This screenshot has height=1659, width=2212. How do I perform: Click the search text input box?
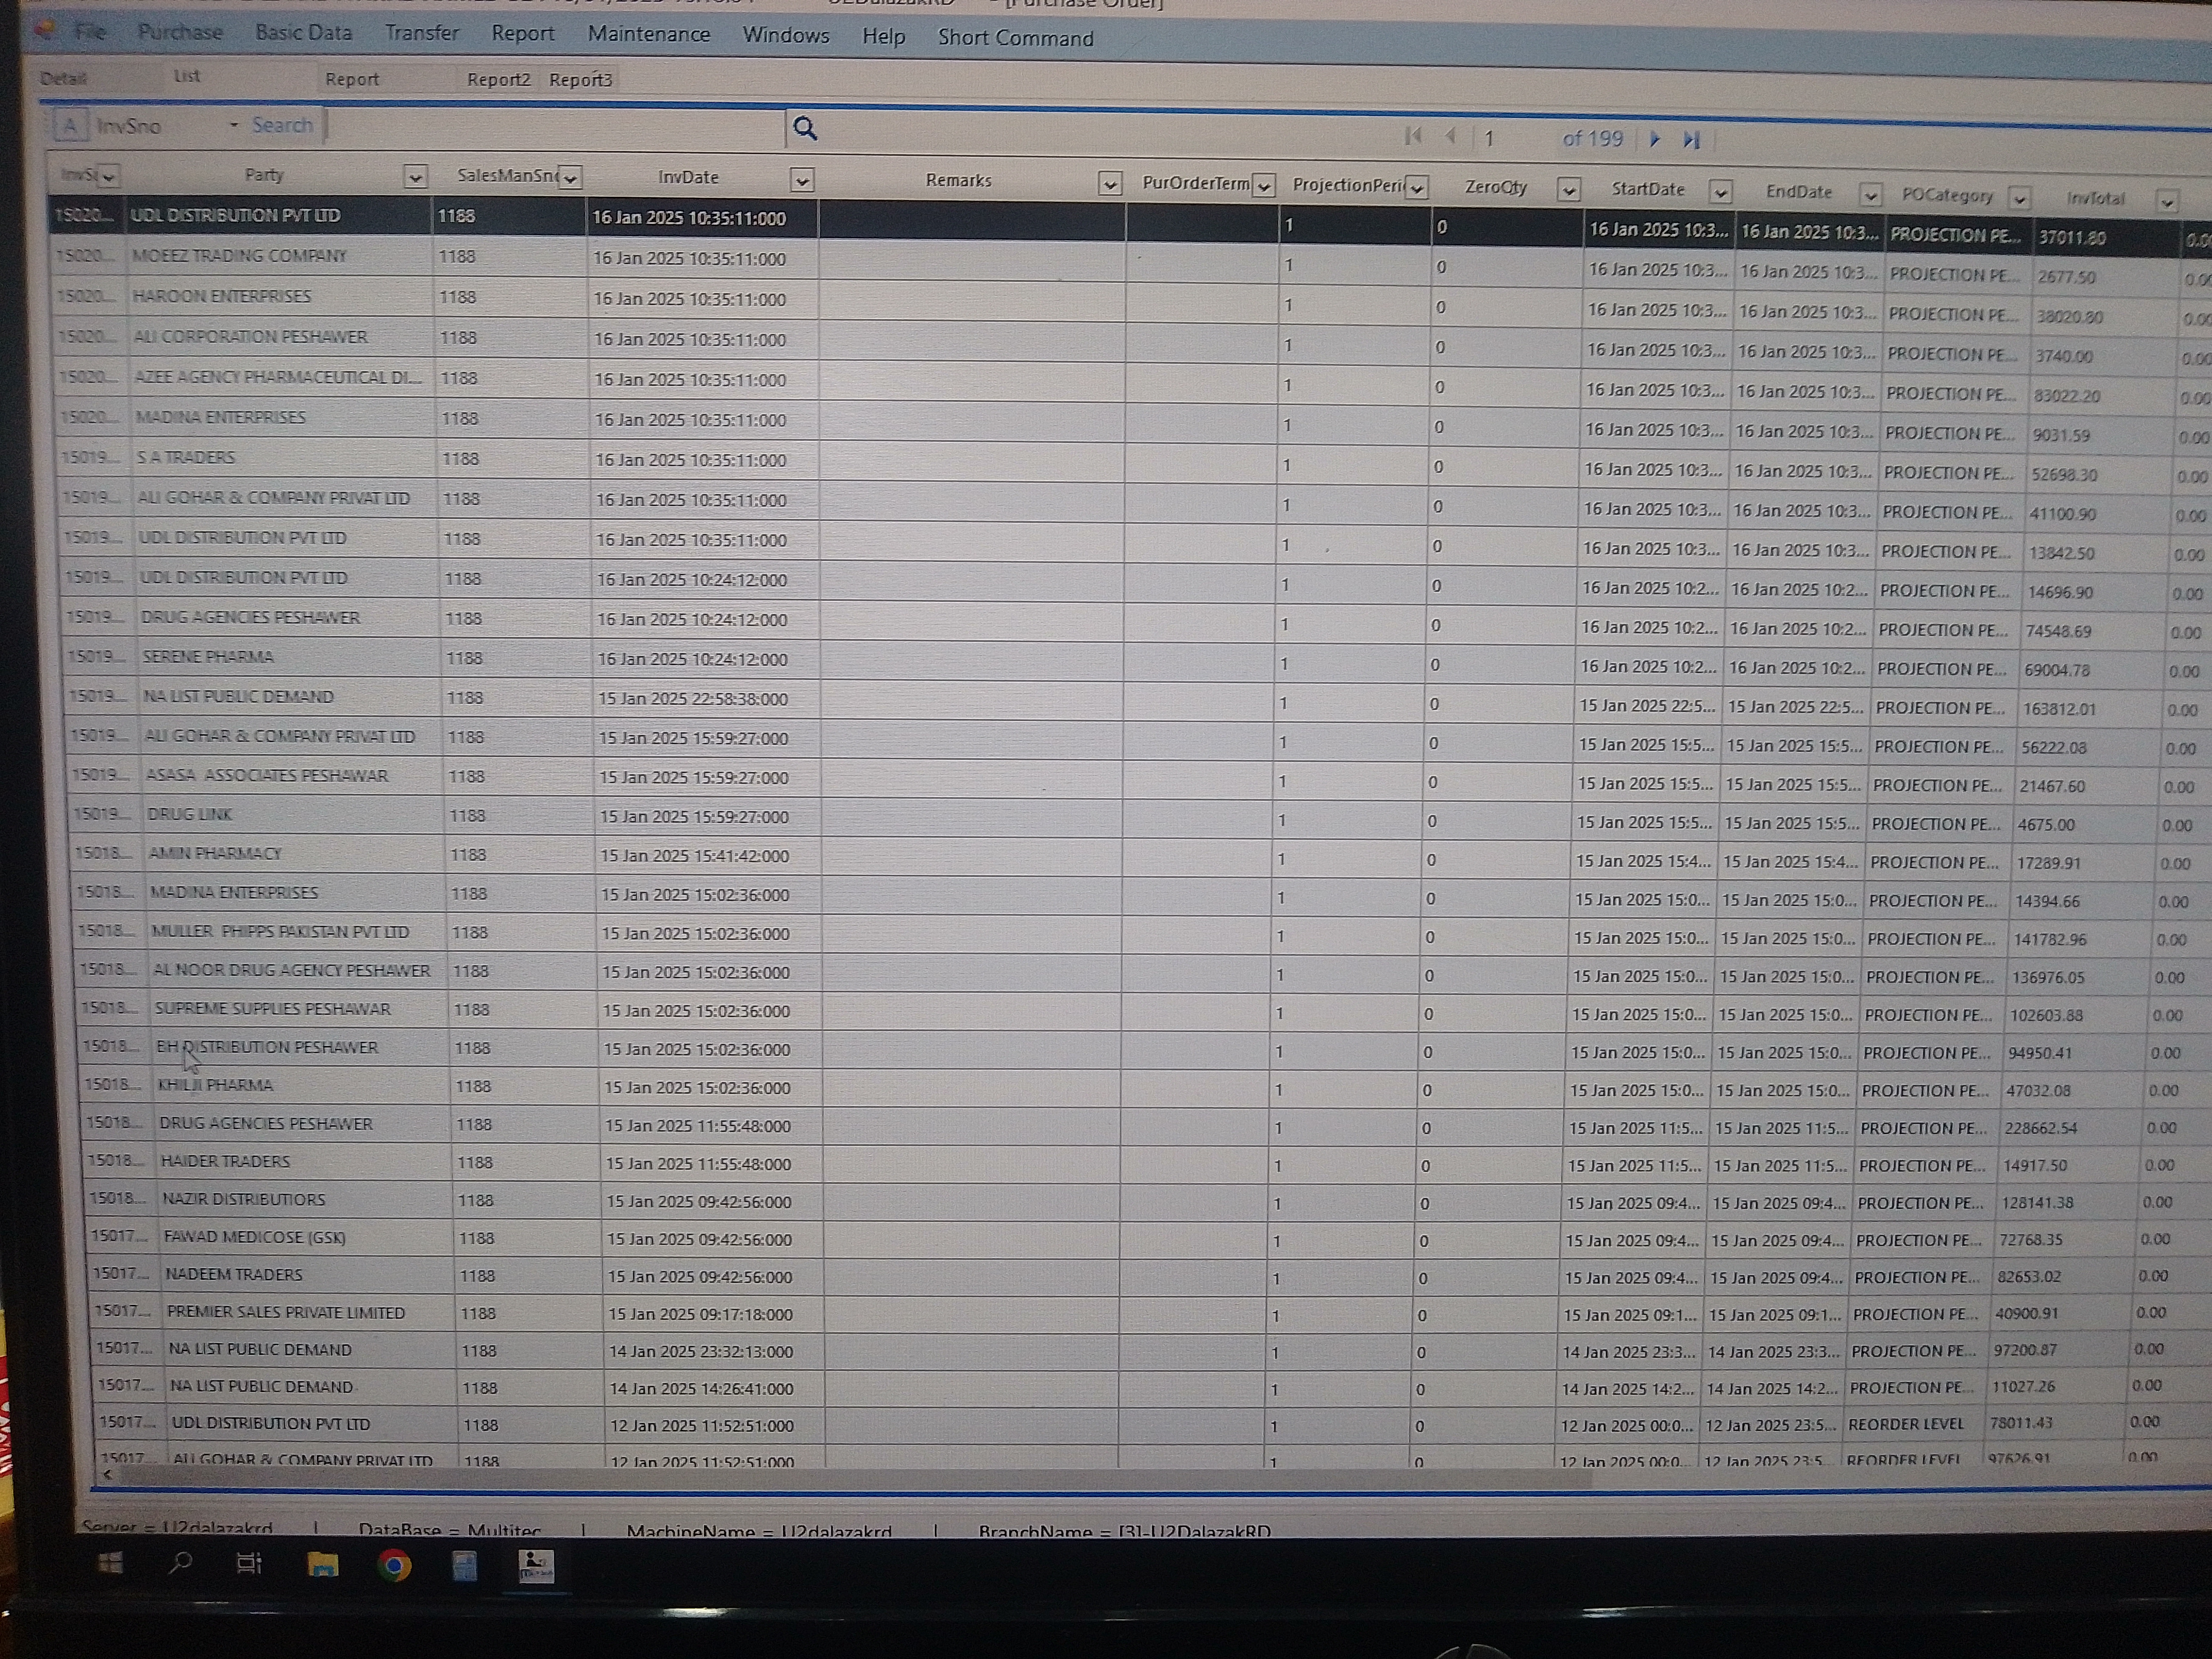[555, 128]
